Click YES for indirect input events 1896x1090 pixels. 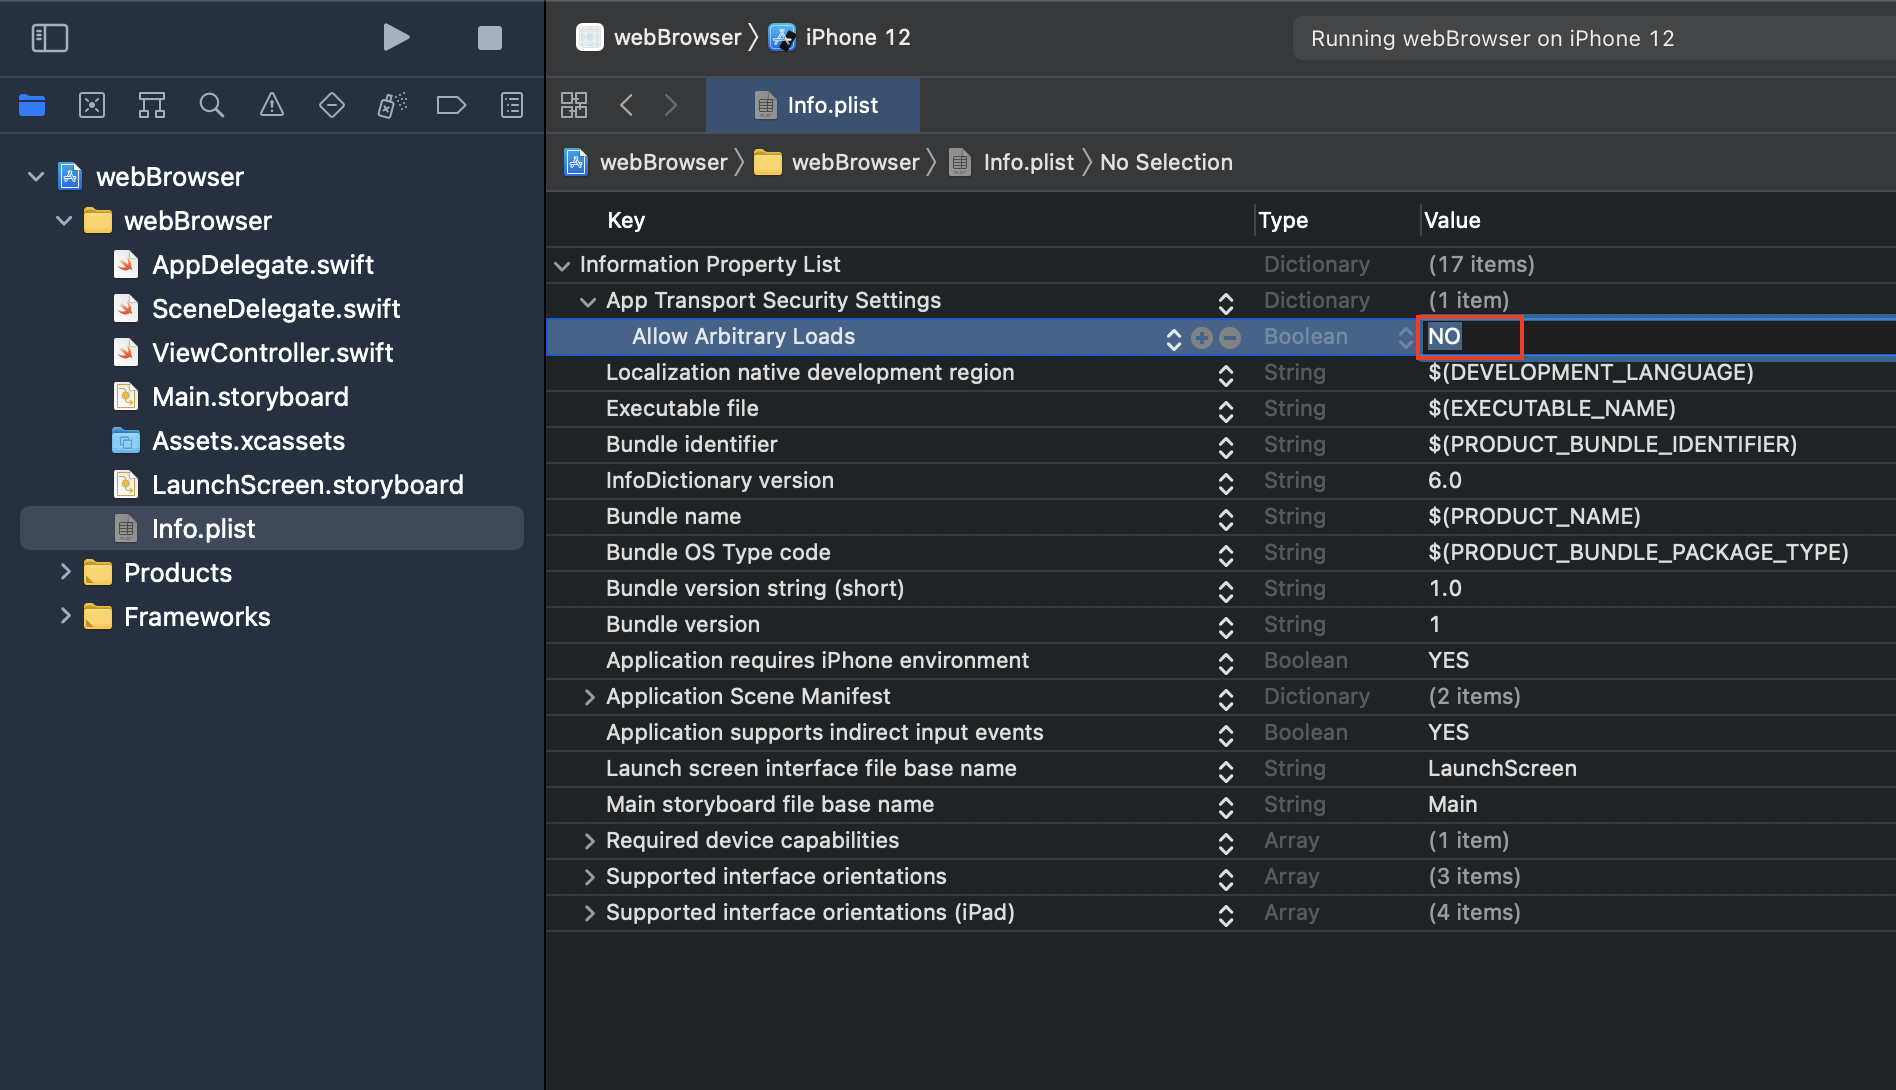1448,733
